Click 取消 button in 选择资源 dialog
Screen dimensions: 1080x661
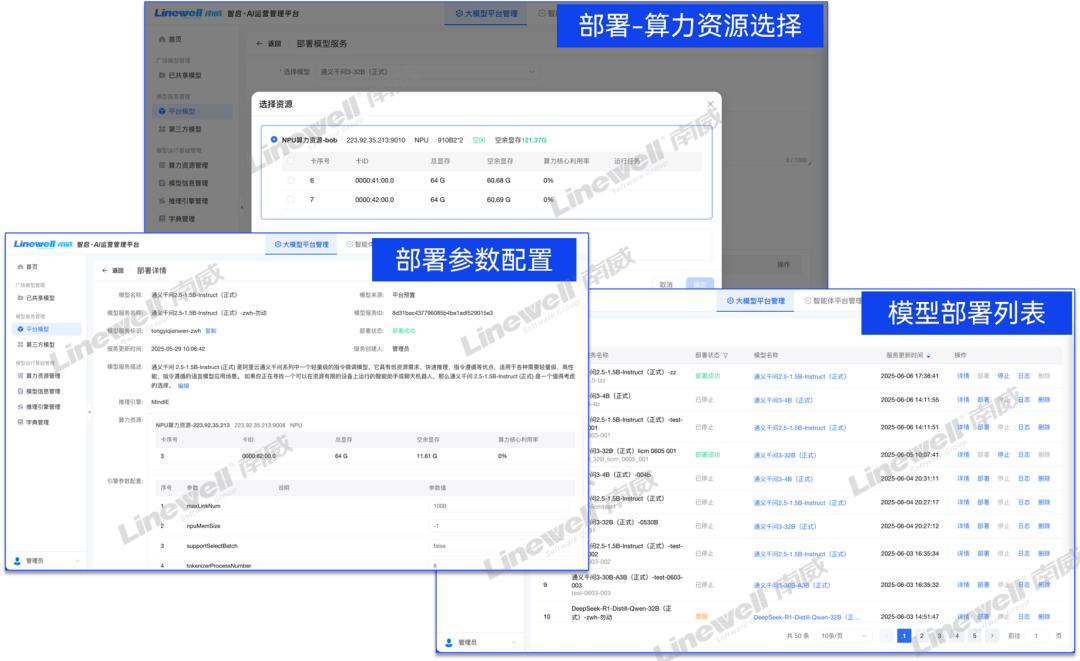coord(666,284)
